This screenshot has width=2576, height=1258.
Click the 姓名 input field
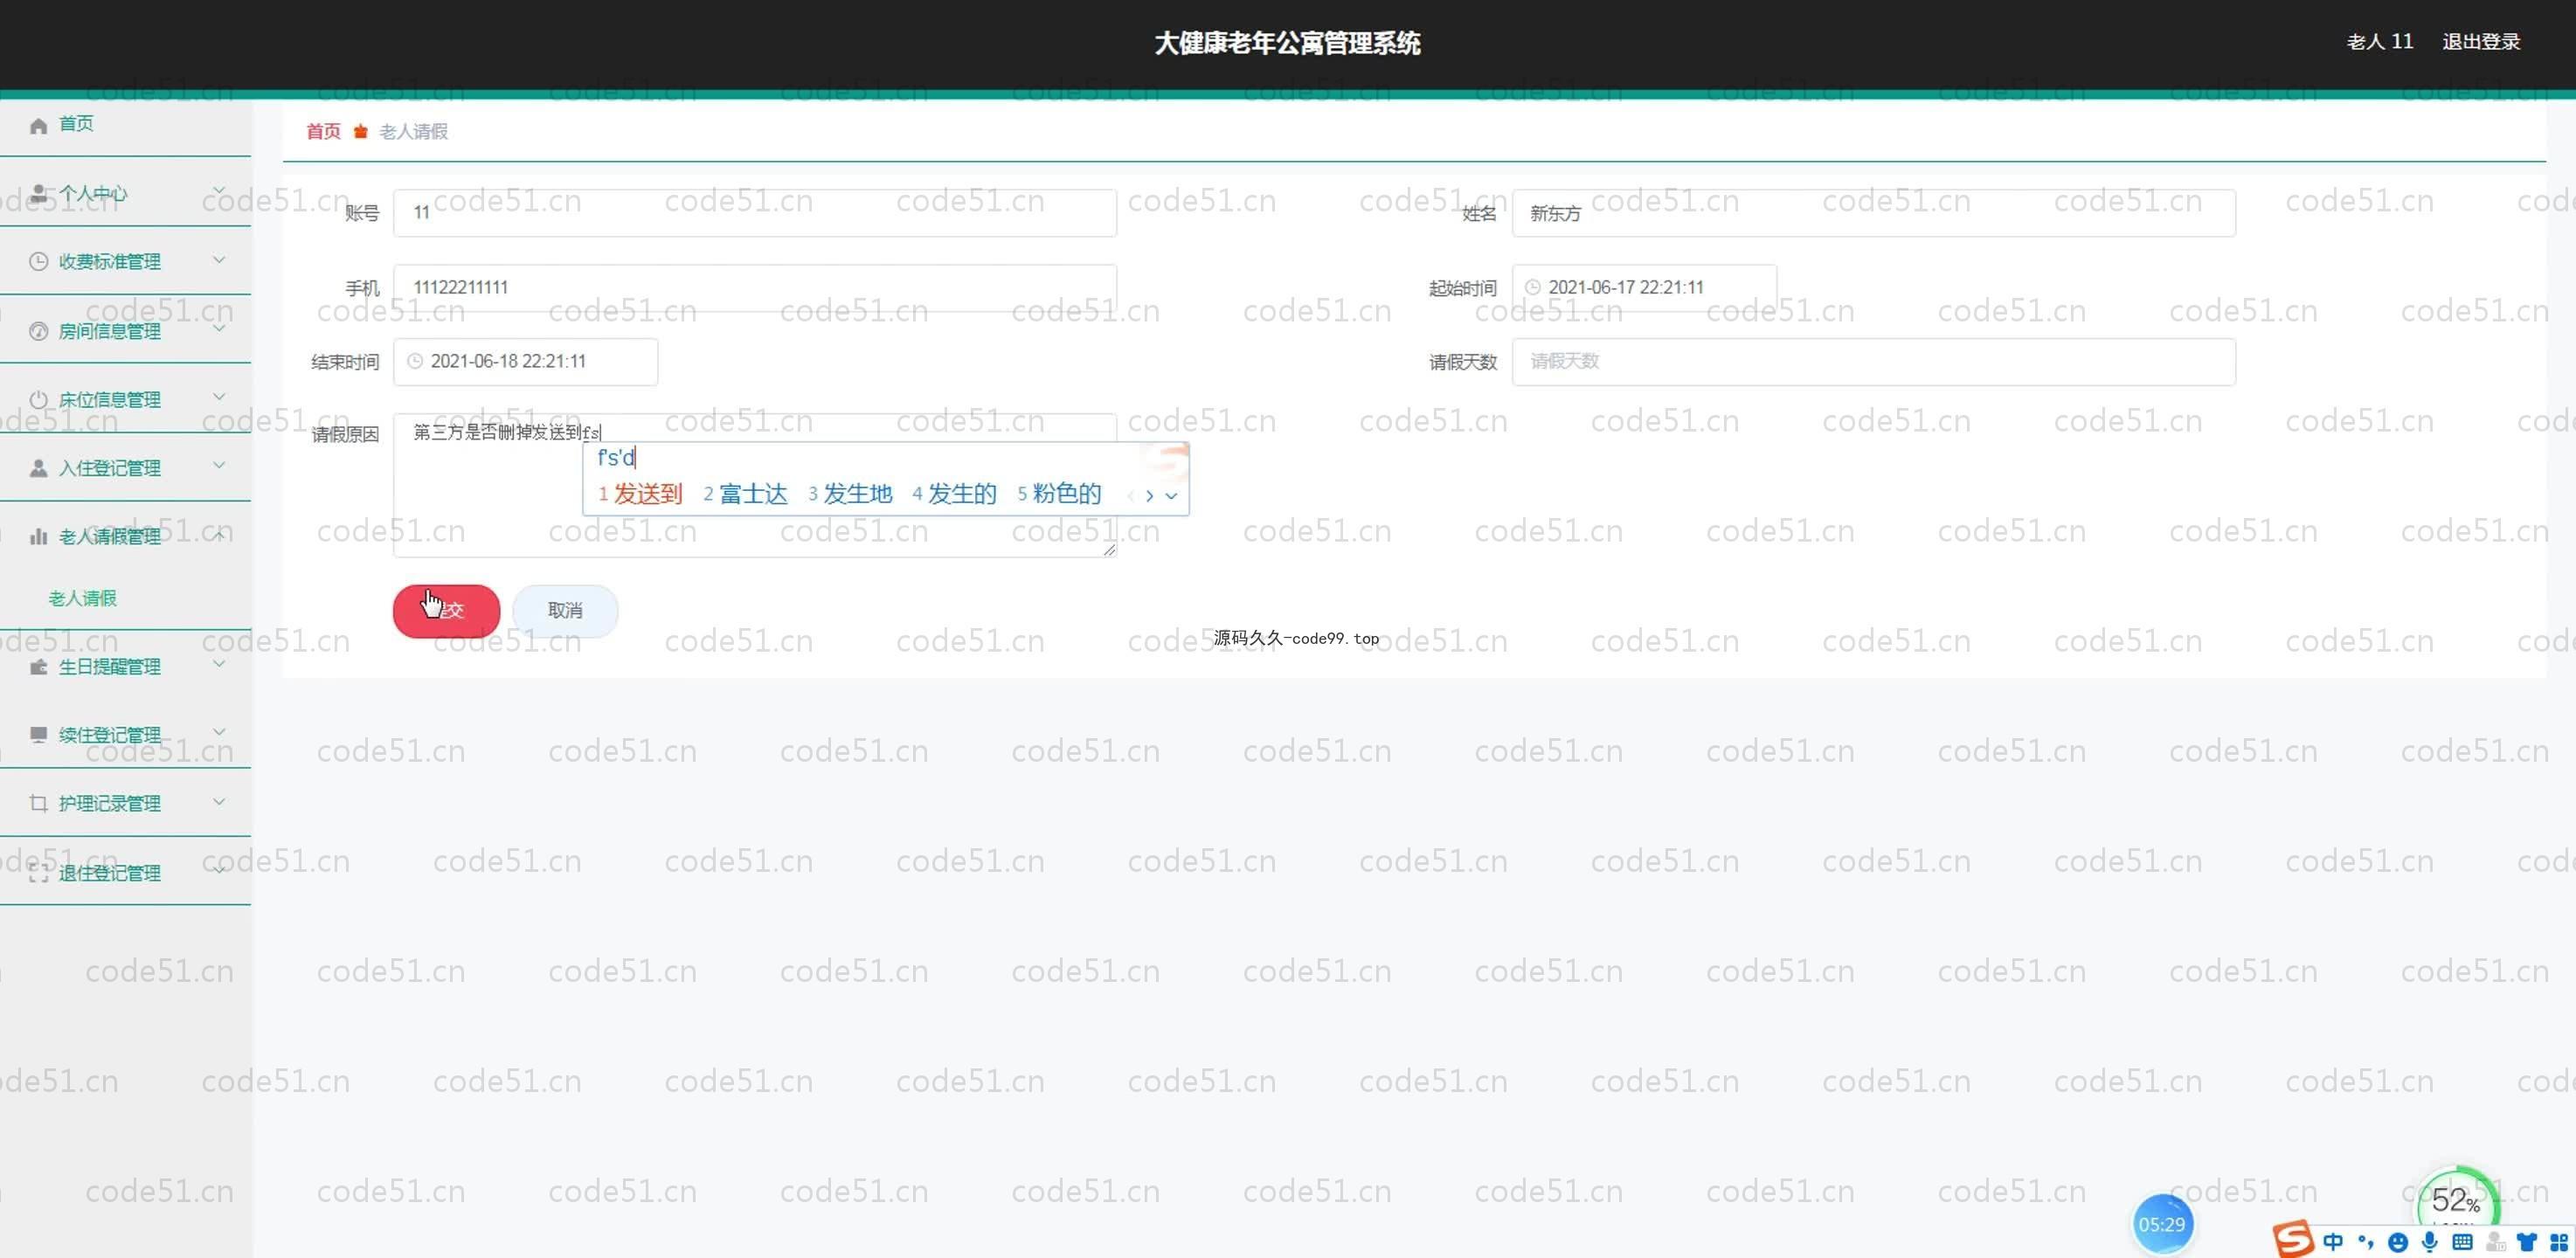[x=1873, y=213]
